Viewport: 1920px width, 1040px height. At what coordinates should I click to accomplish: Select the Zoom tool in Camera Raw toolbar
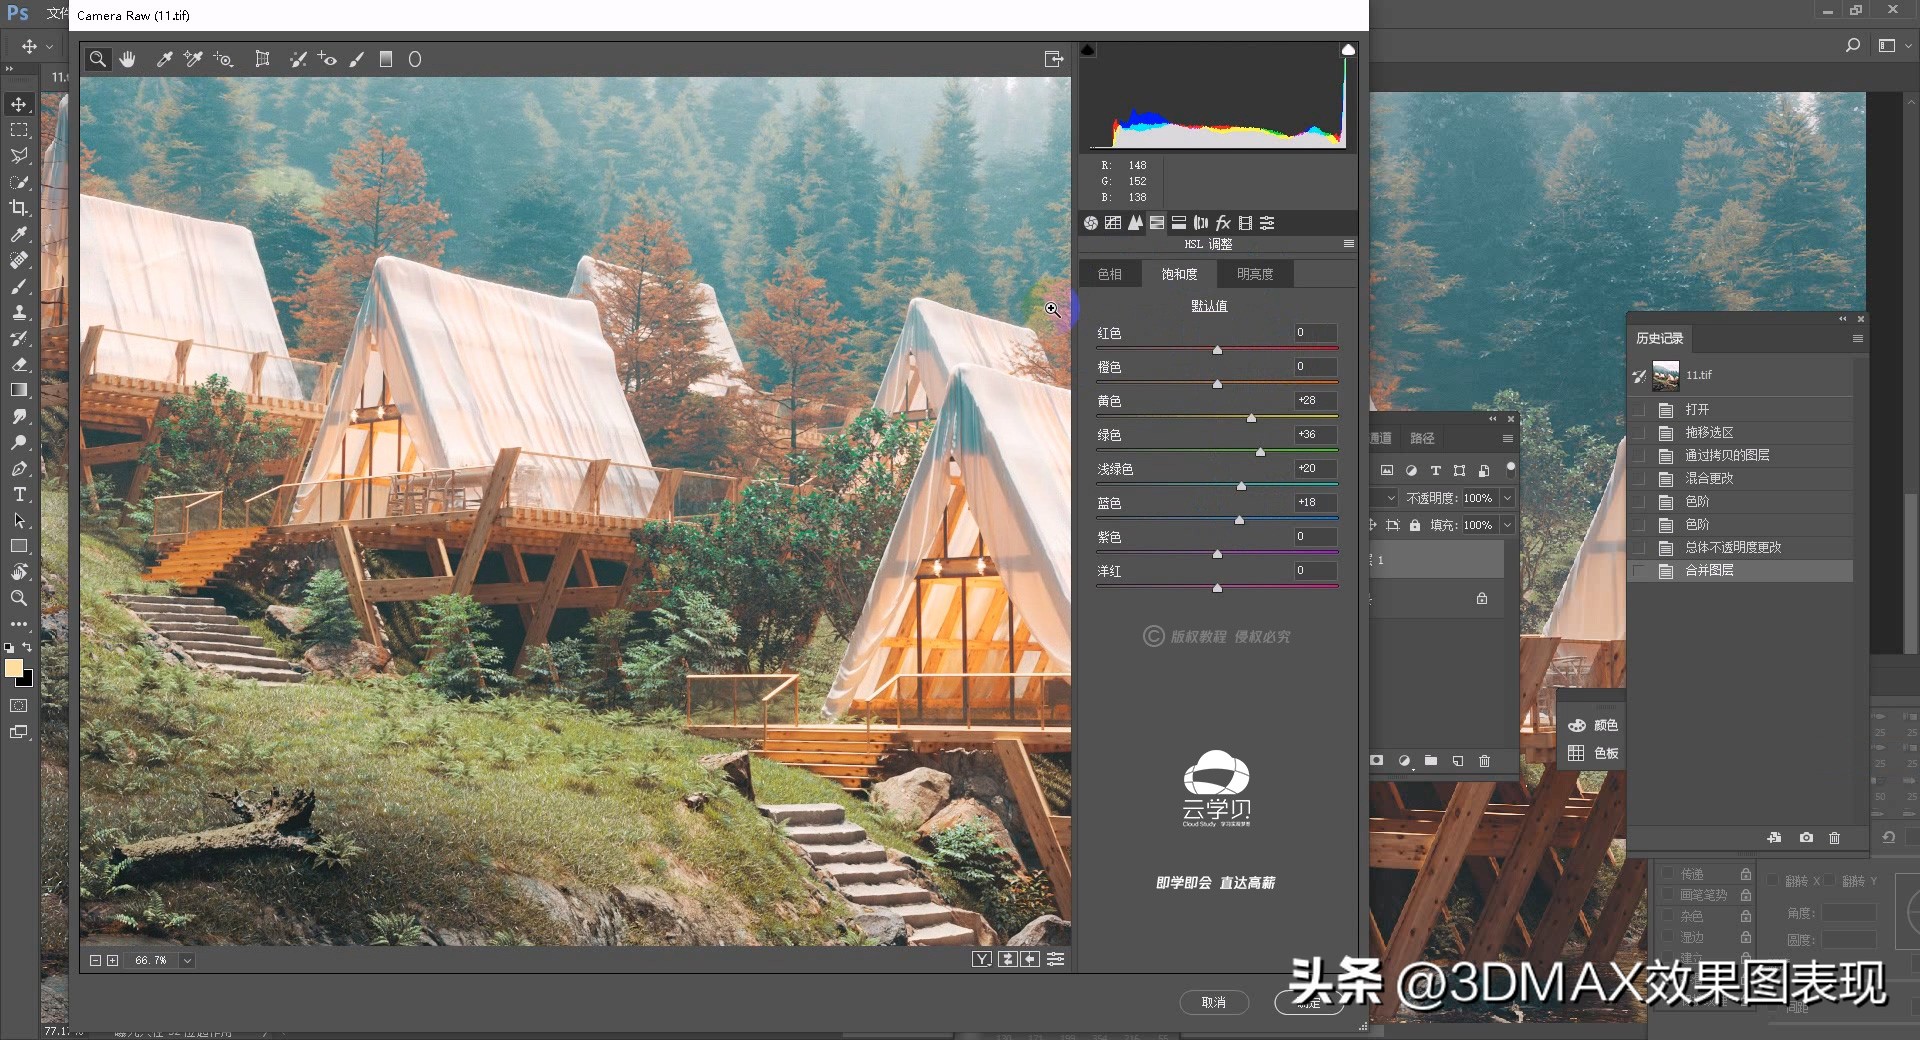click(97, 59)
